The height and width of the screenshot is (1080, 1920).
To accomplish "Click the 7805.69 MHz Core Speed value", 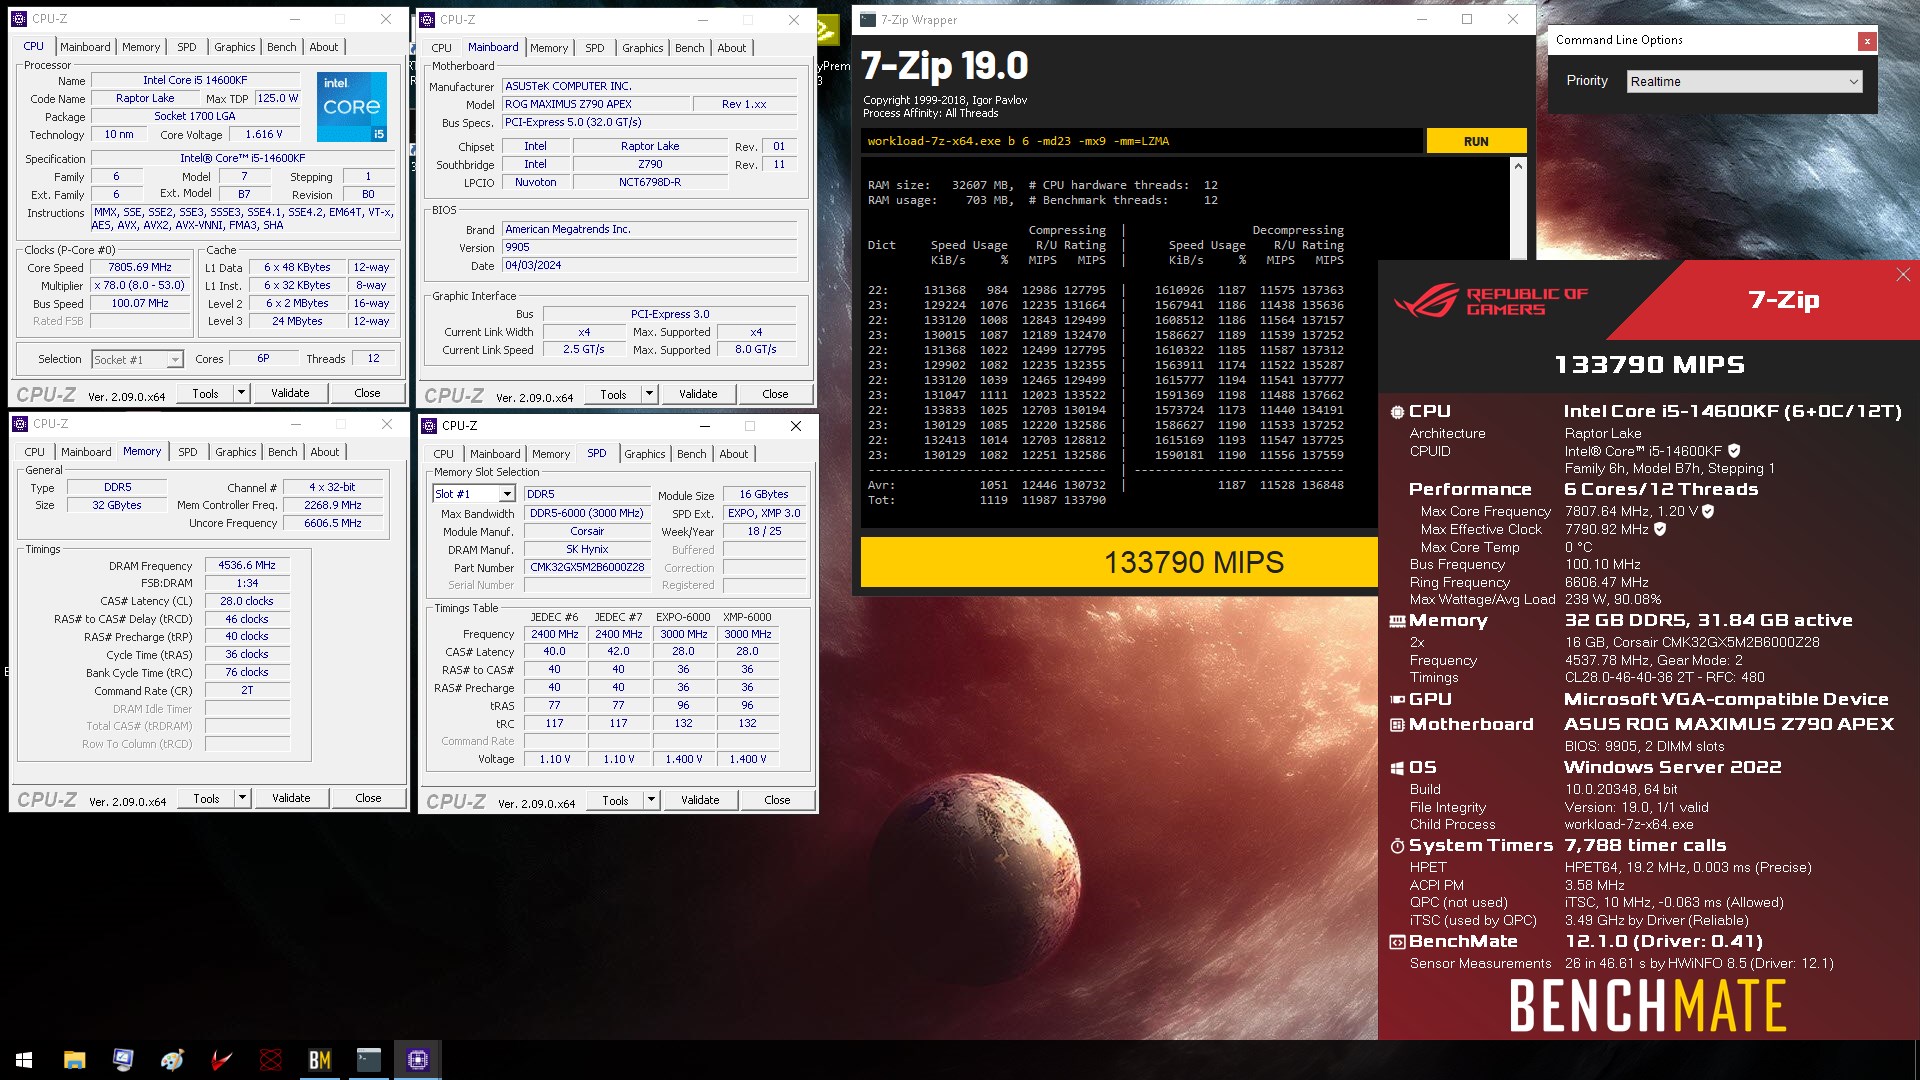I will (140, 268).
